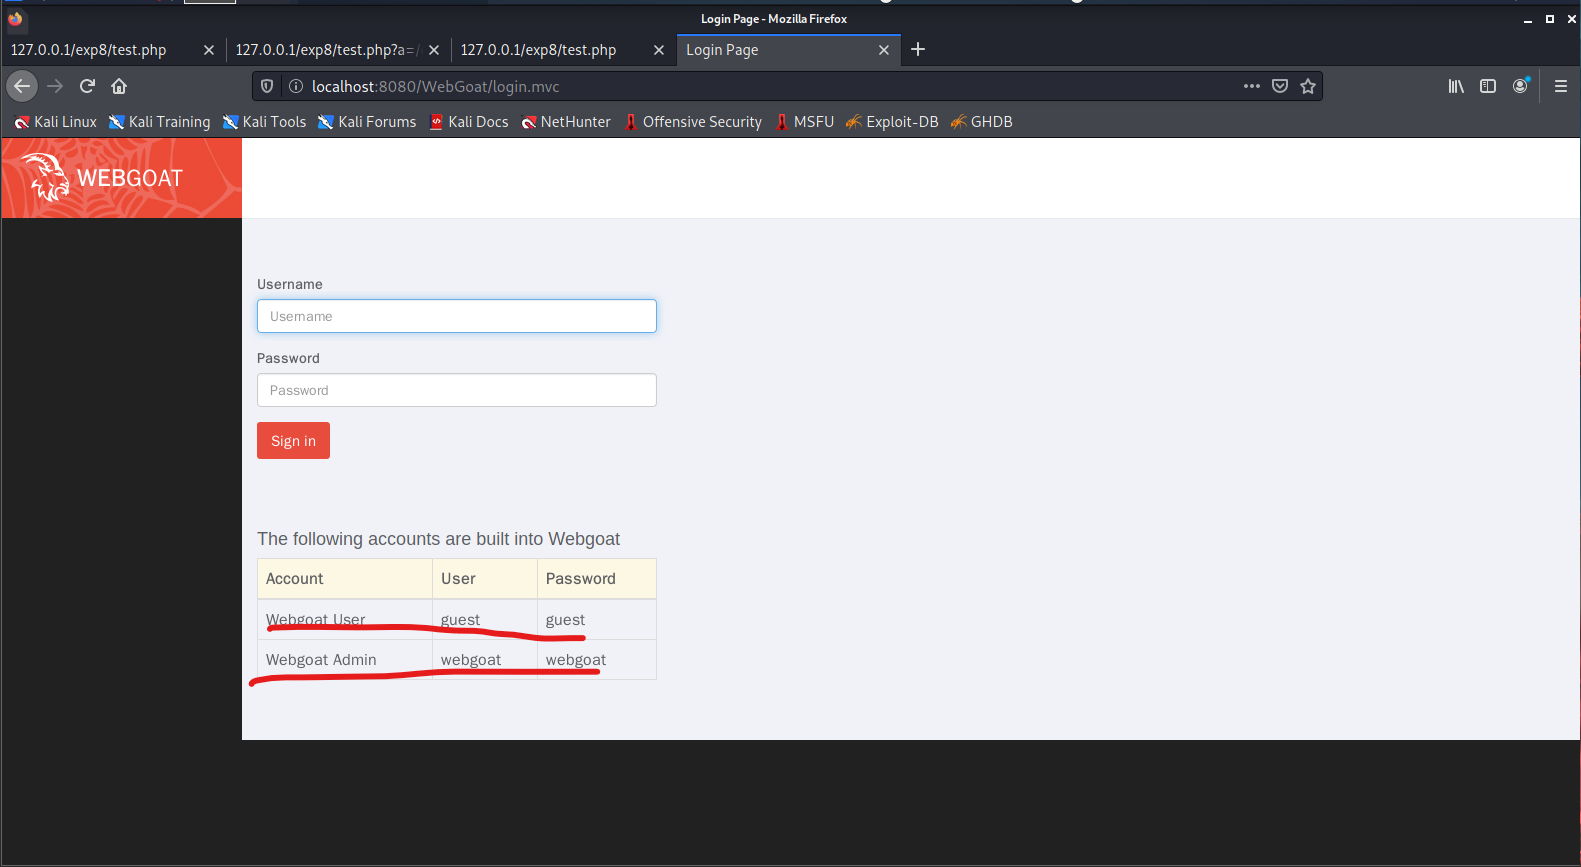Select the Password column header
Image resolution: width=1581 pixels, height=867 pixels.
click(x=597, y=579)
